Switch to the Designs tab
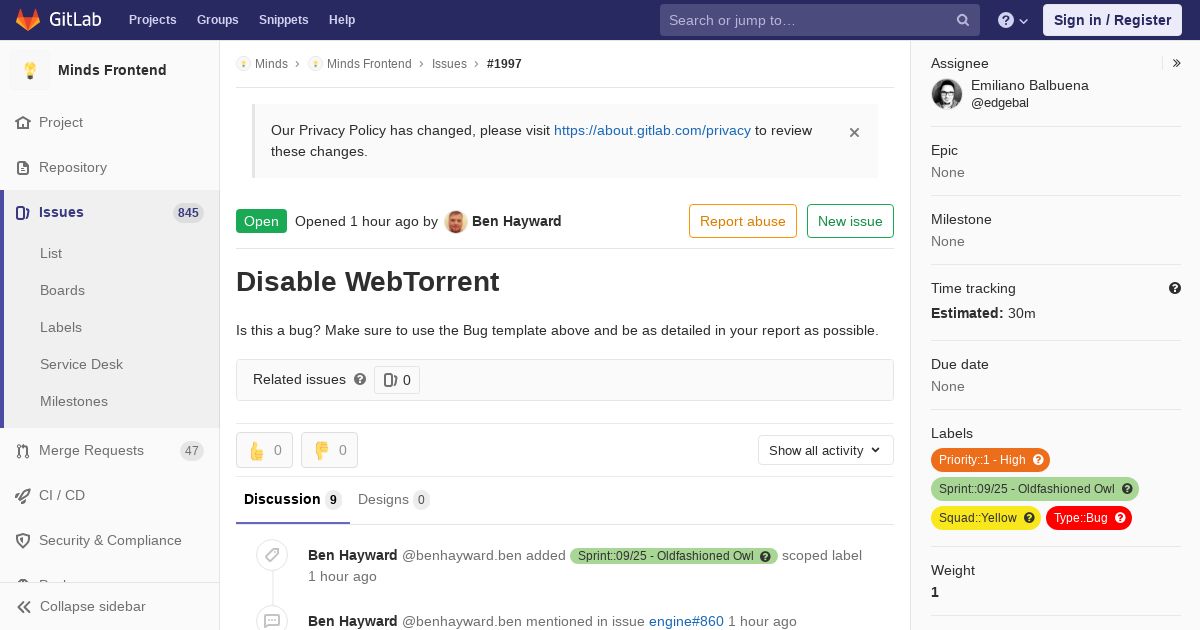Screen dimensions: 1200x630 point(394,499)
